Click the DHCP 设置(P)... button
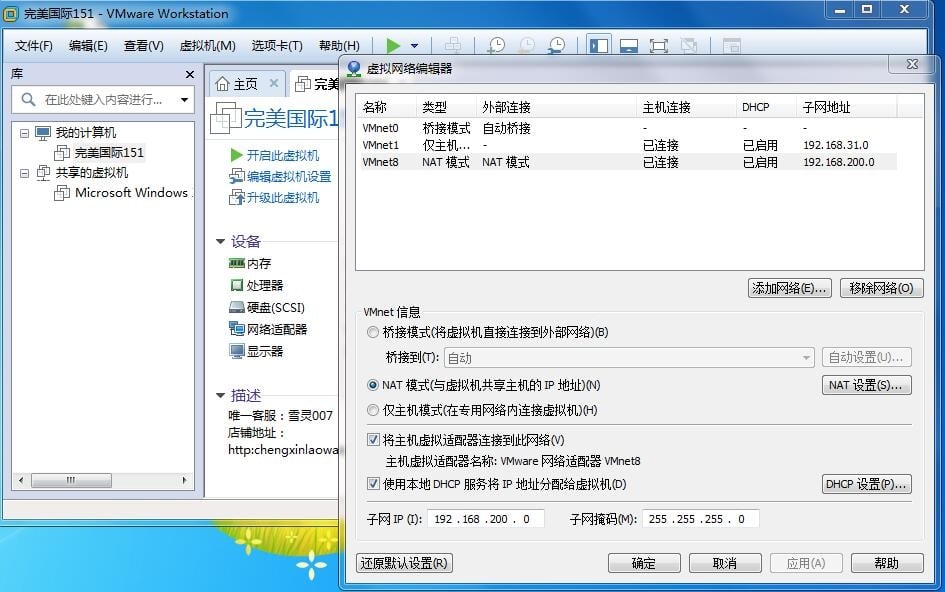945x592 pixels. click(866, 484)
